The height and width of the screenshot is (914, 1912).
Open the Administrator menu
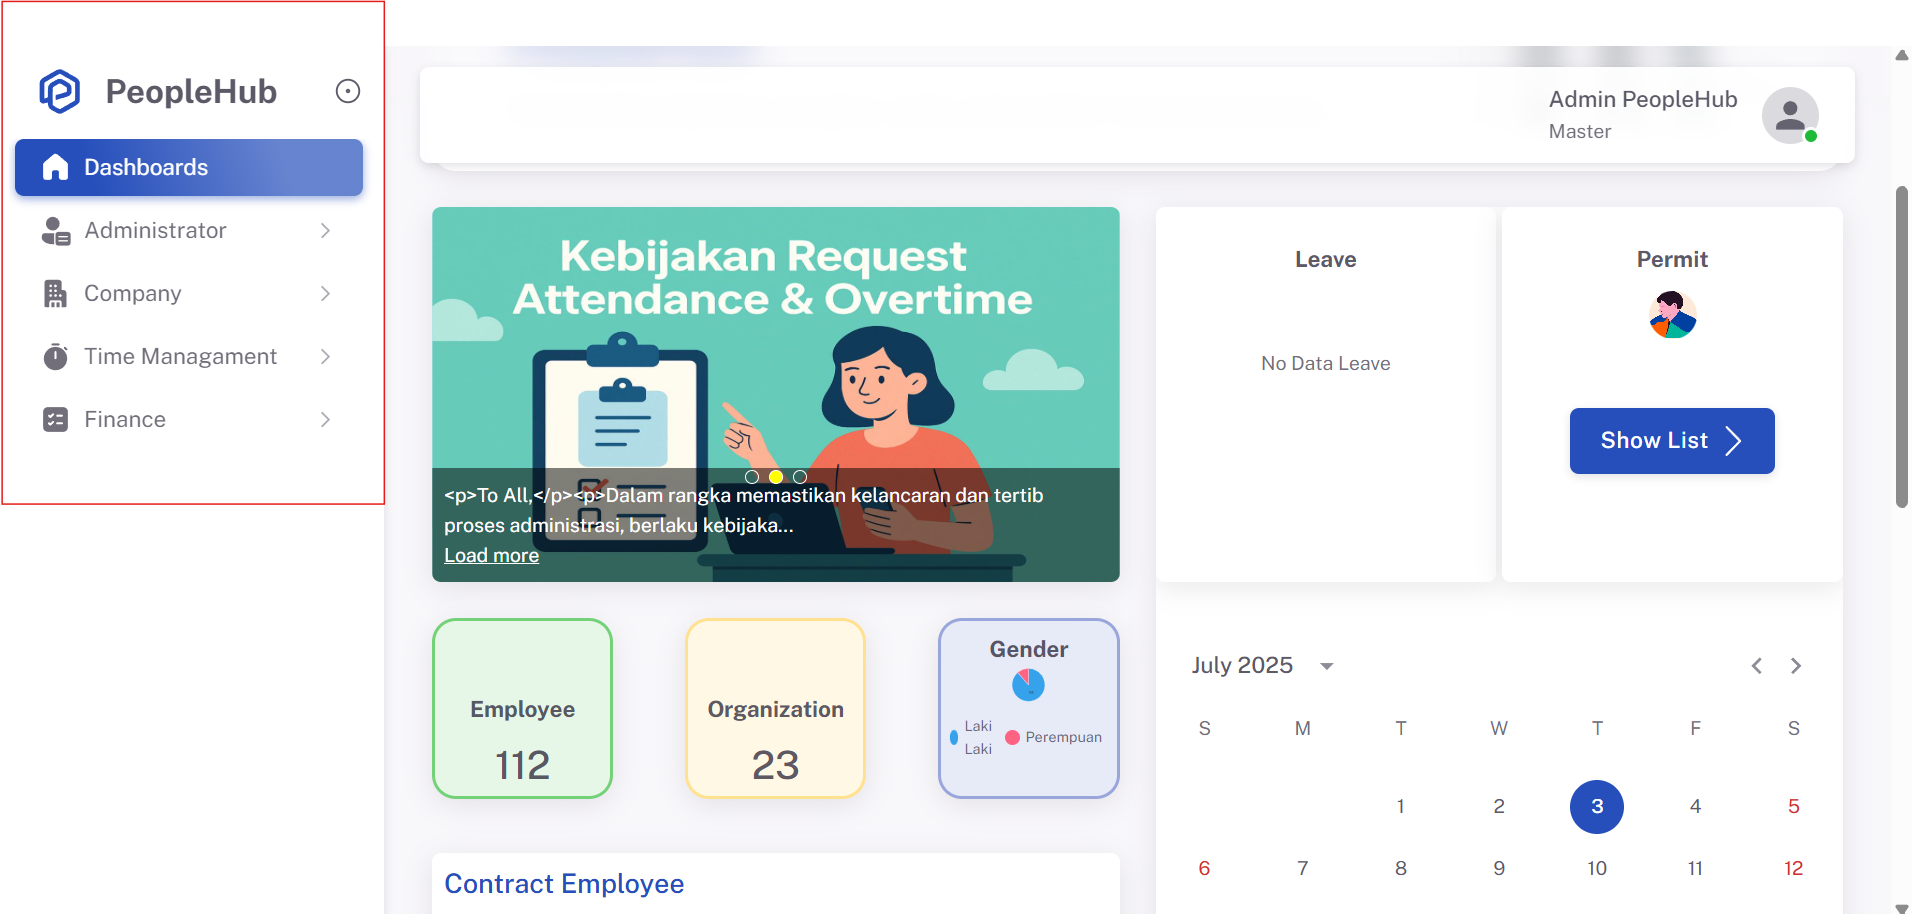point(189,230)
